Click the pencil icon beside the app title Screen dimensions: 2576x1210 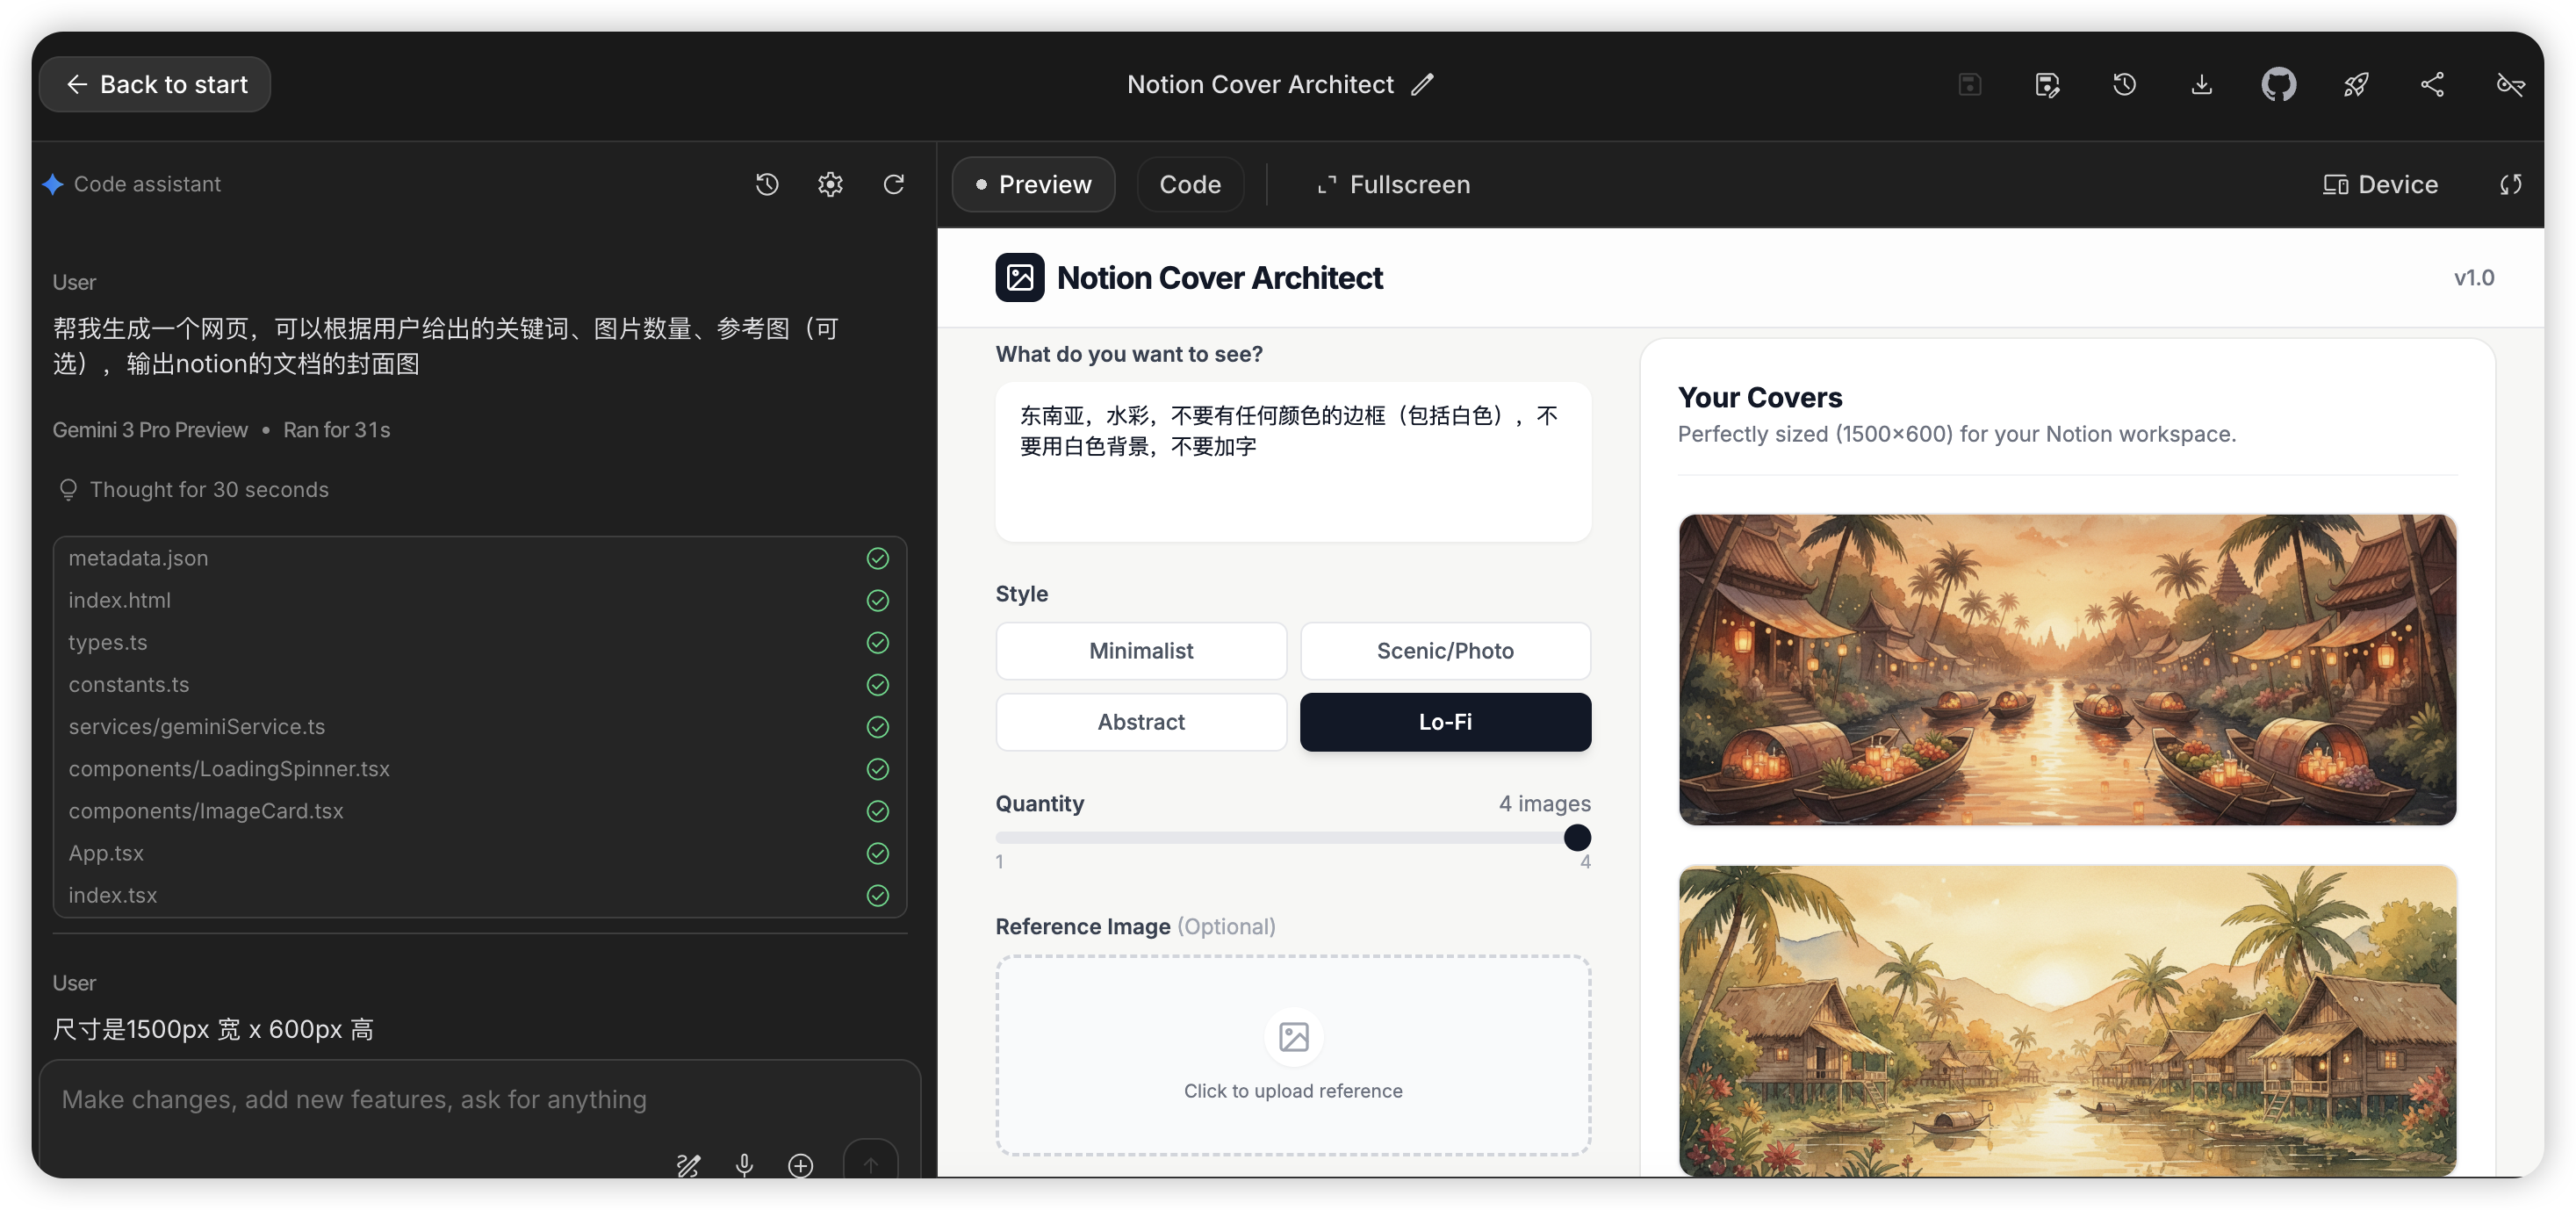tap(1422, 84)
